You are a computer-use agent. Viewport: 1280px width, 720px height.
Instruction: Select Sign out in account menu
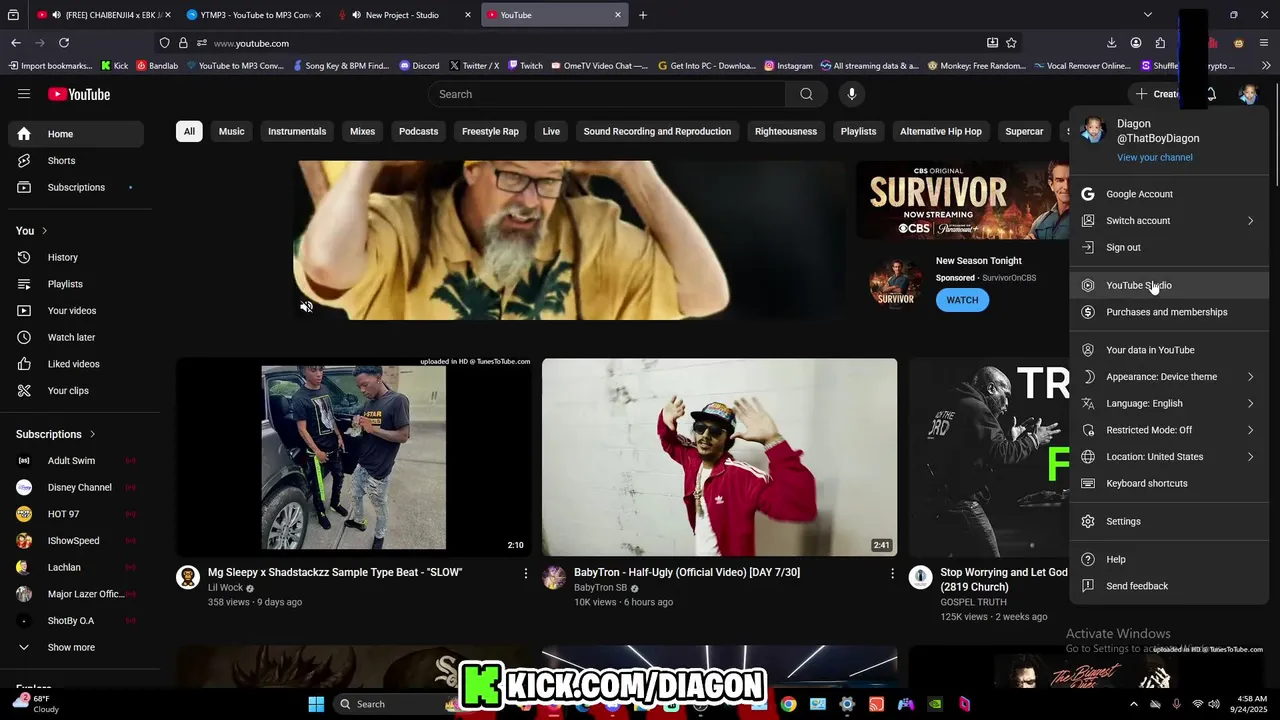point(1169,247)
